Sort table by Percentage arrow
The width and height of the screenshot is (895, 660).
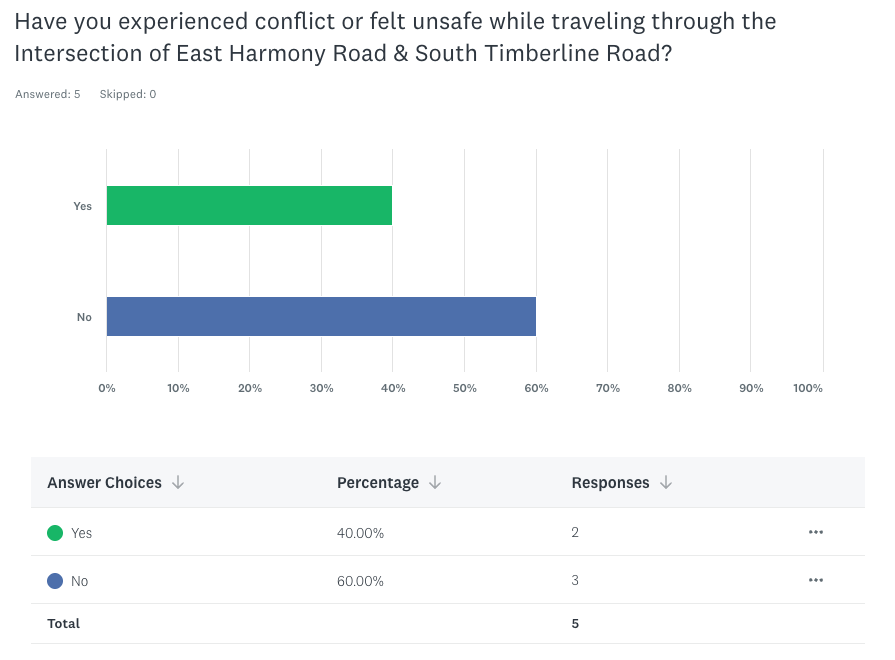pos(435,483)
